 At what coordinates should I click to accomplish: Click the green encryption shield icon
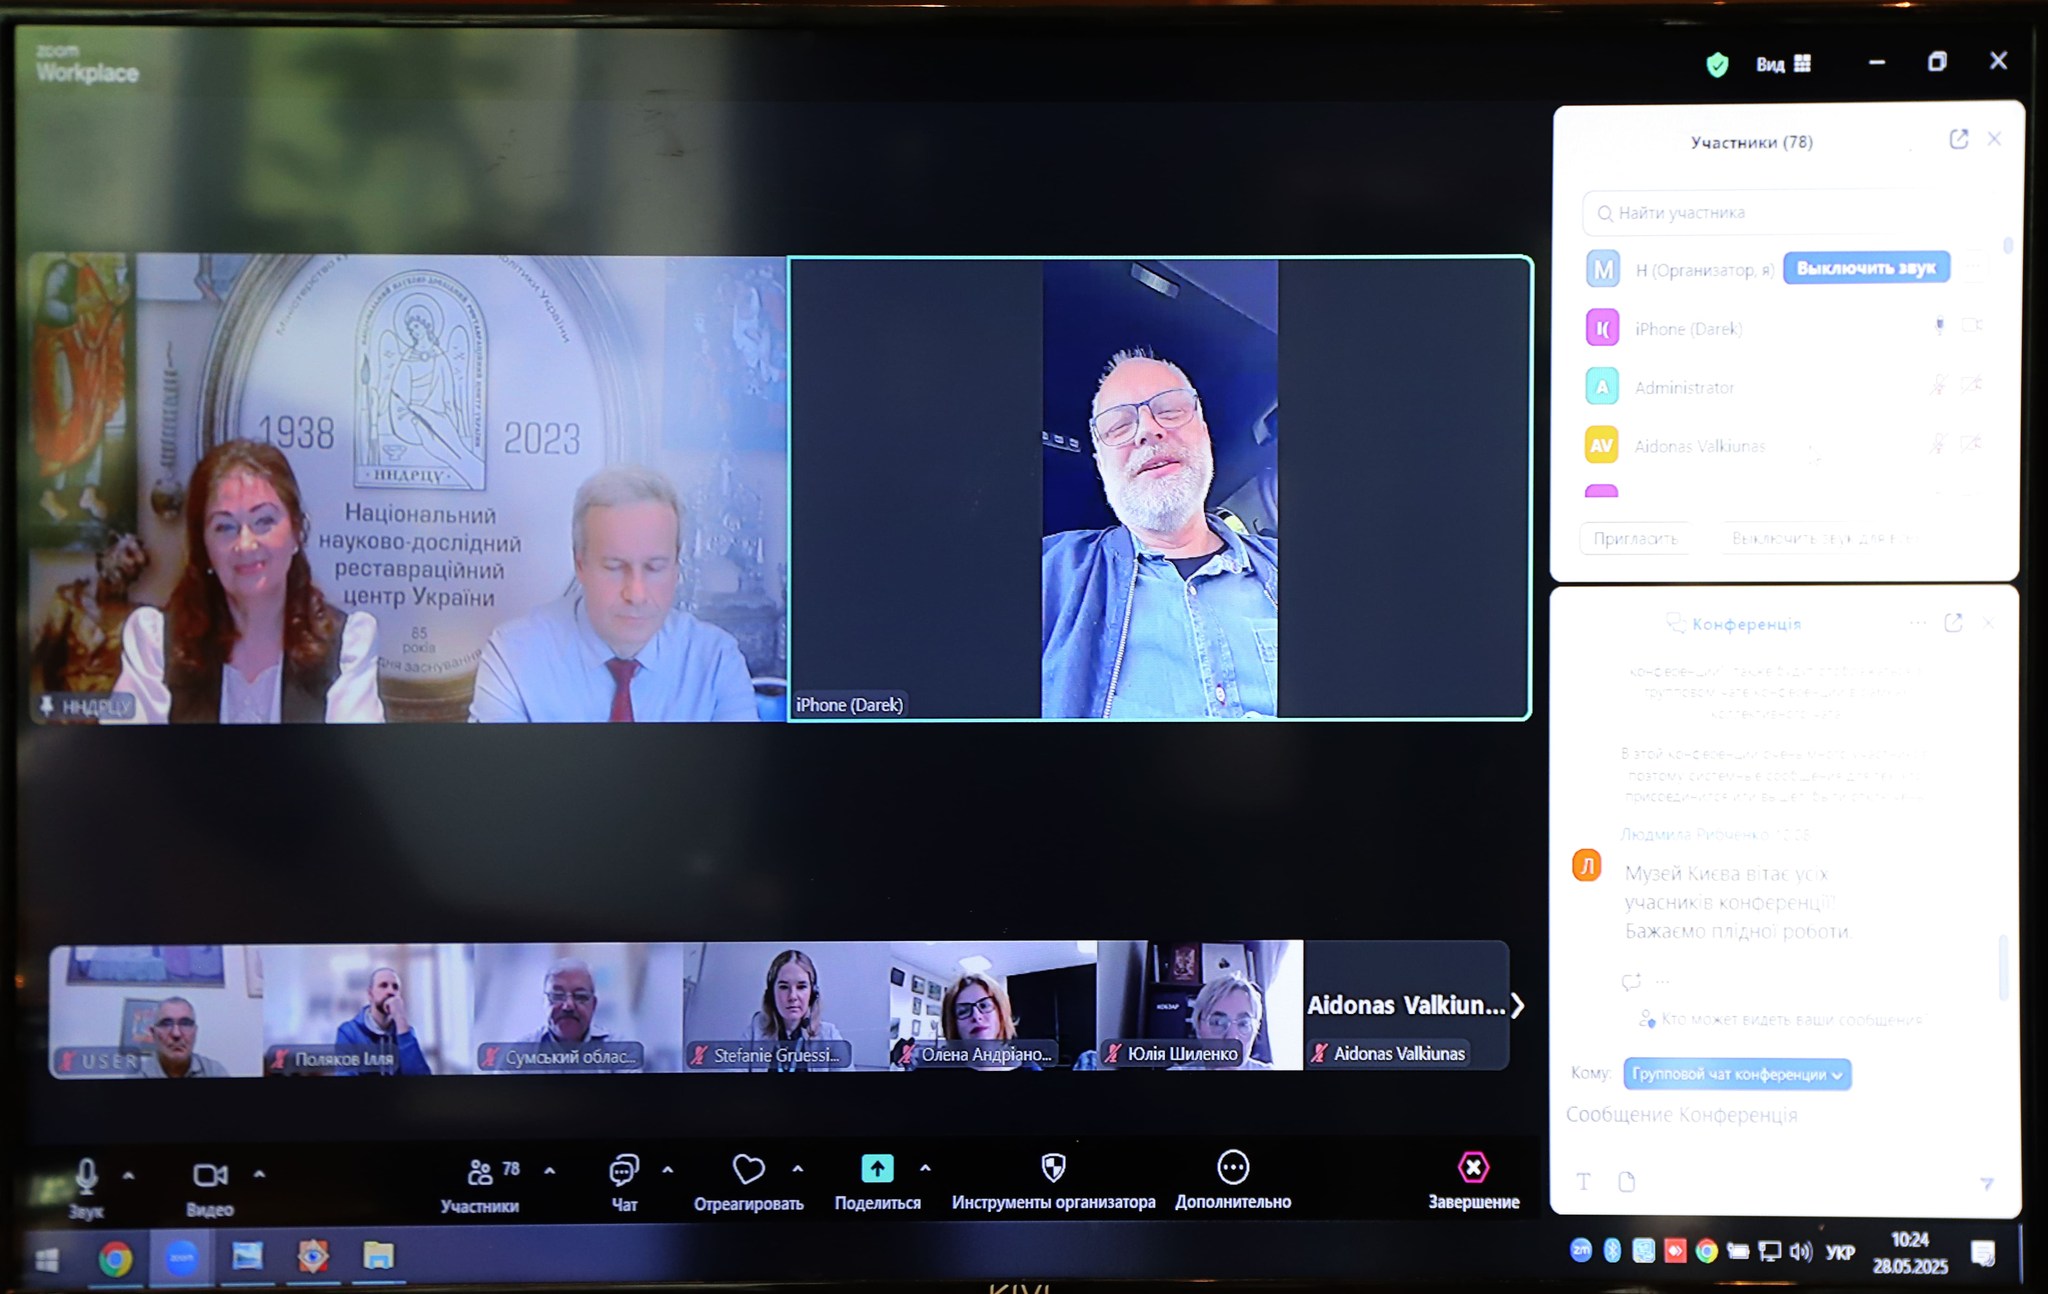tap(1717, 65)
